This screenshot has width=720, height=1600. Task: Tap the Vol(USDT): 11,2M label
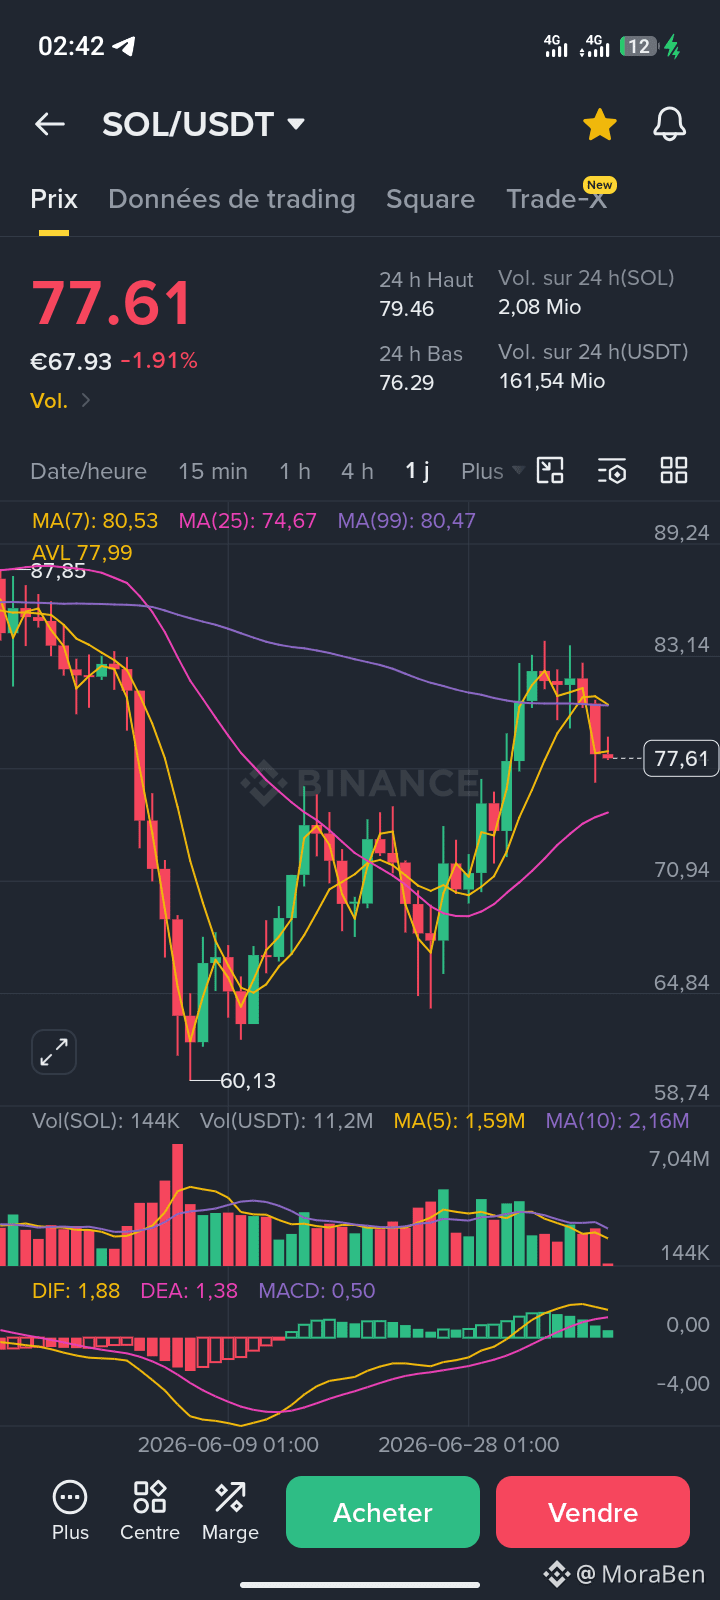[x=286, y=1121]
